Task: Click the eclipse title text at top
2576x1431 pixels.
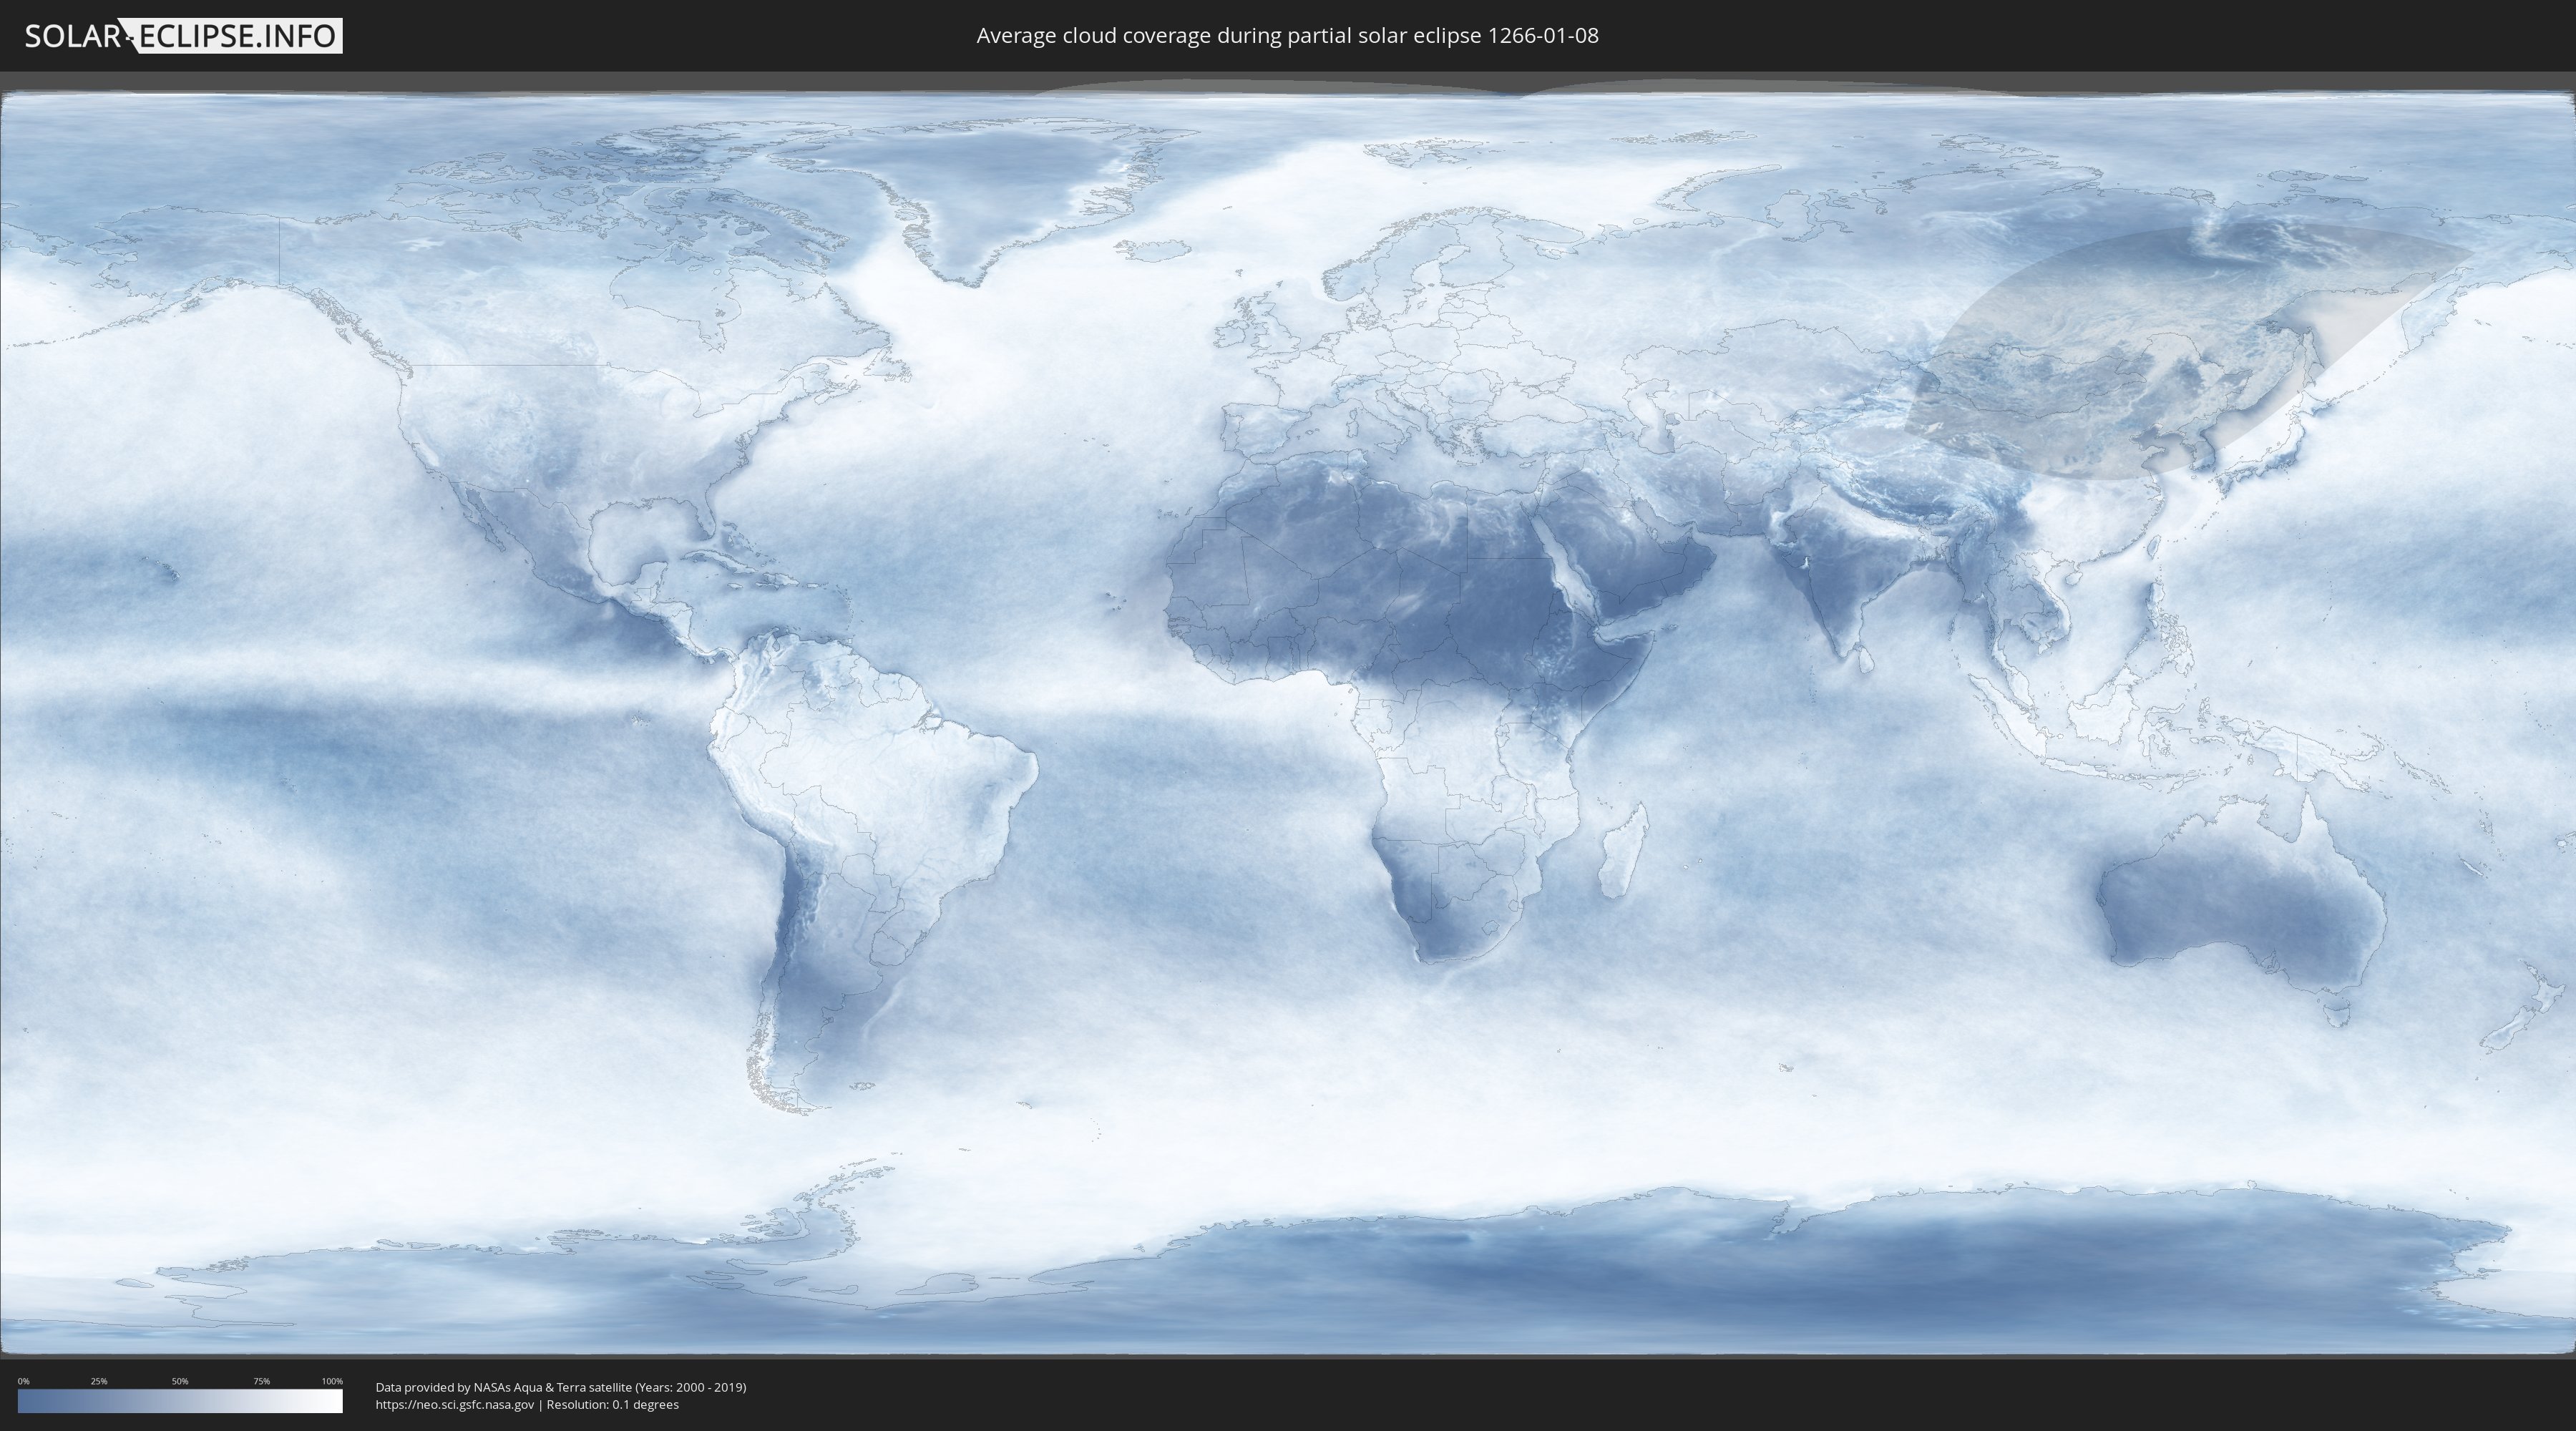Action: (x=1287, y=36)
